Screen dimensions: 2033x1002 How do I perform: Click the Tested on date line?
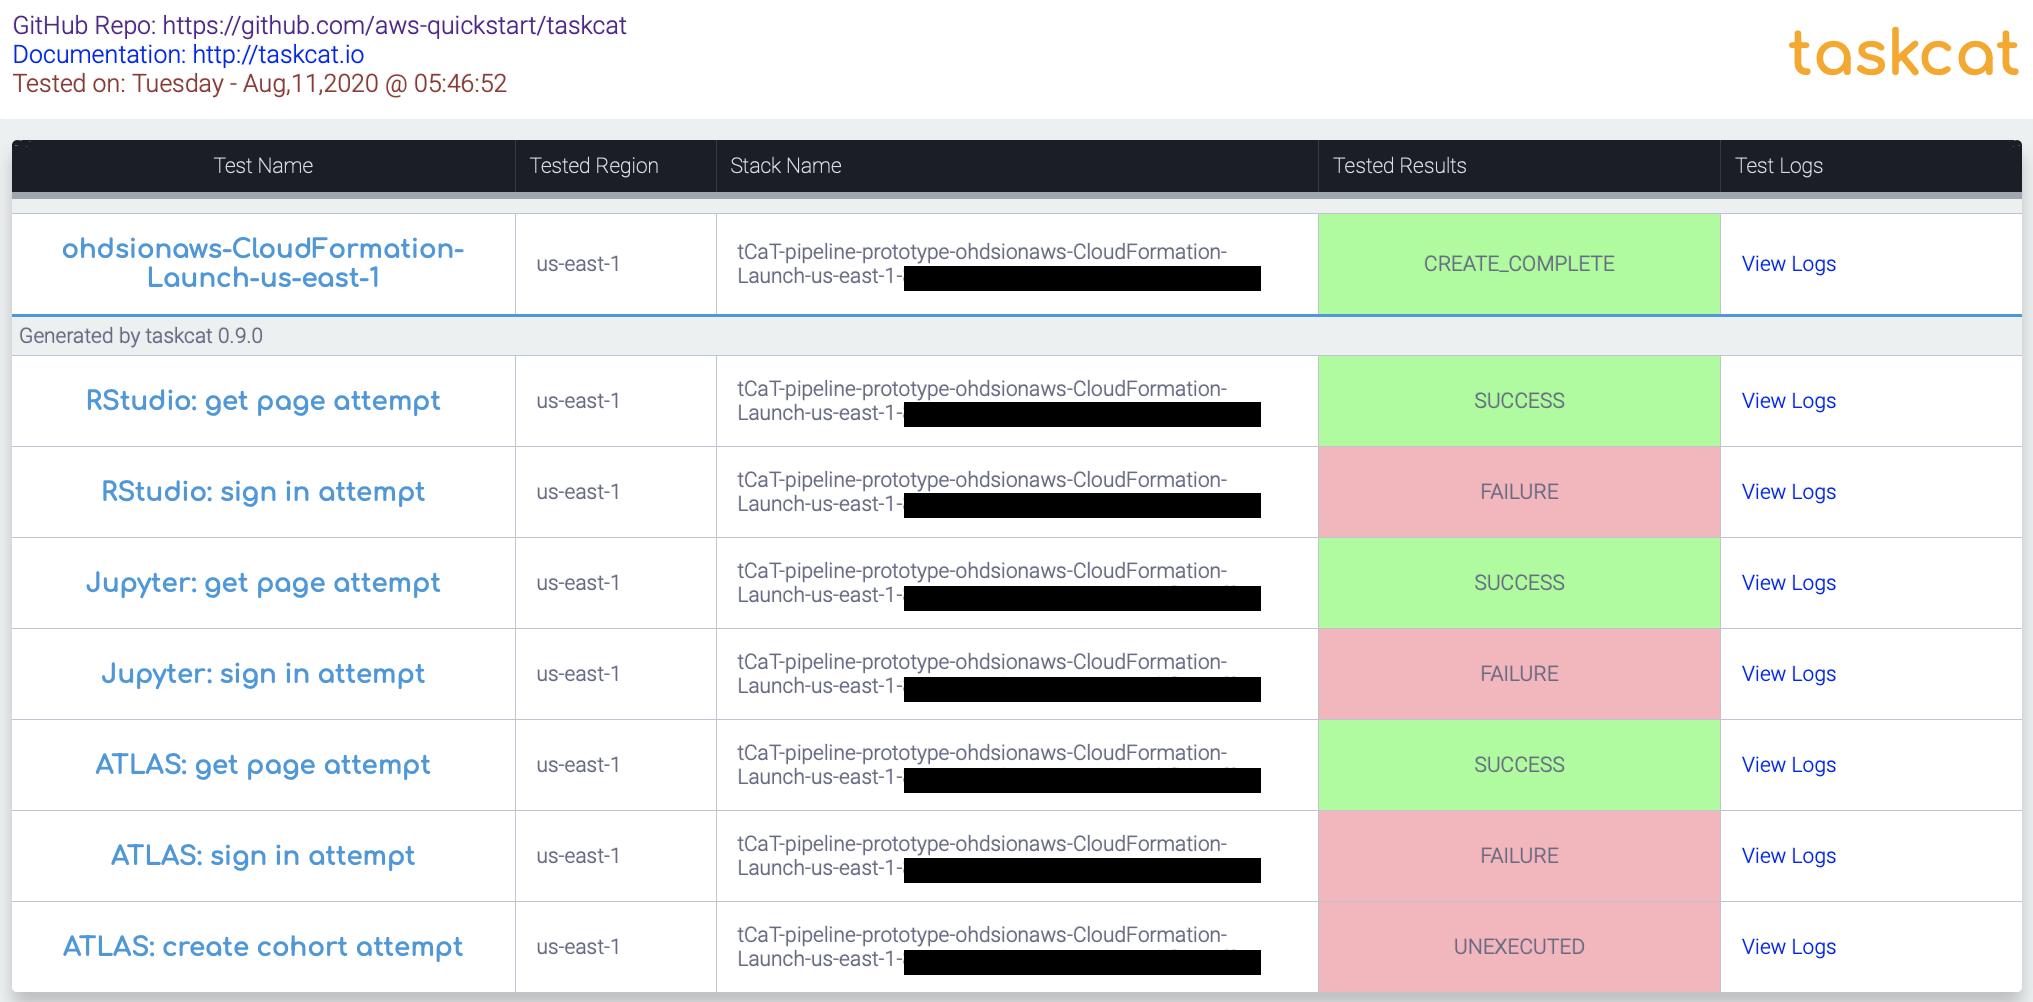tap(260, 83)
